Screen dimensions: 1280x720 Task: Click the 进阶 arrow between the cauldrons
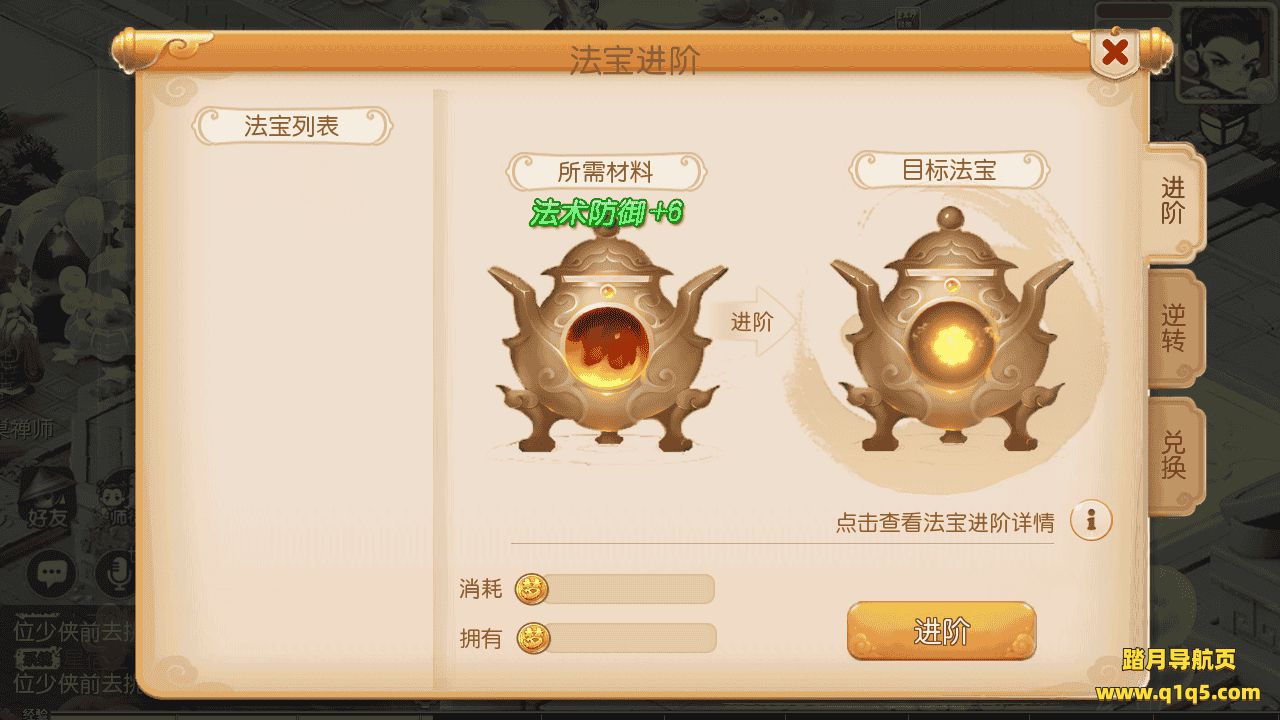pos(757,322)
